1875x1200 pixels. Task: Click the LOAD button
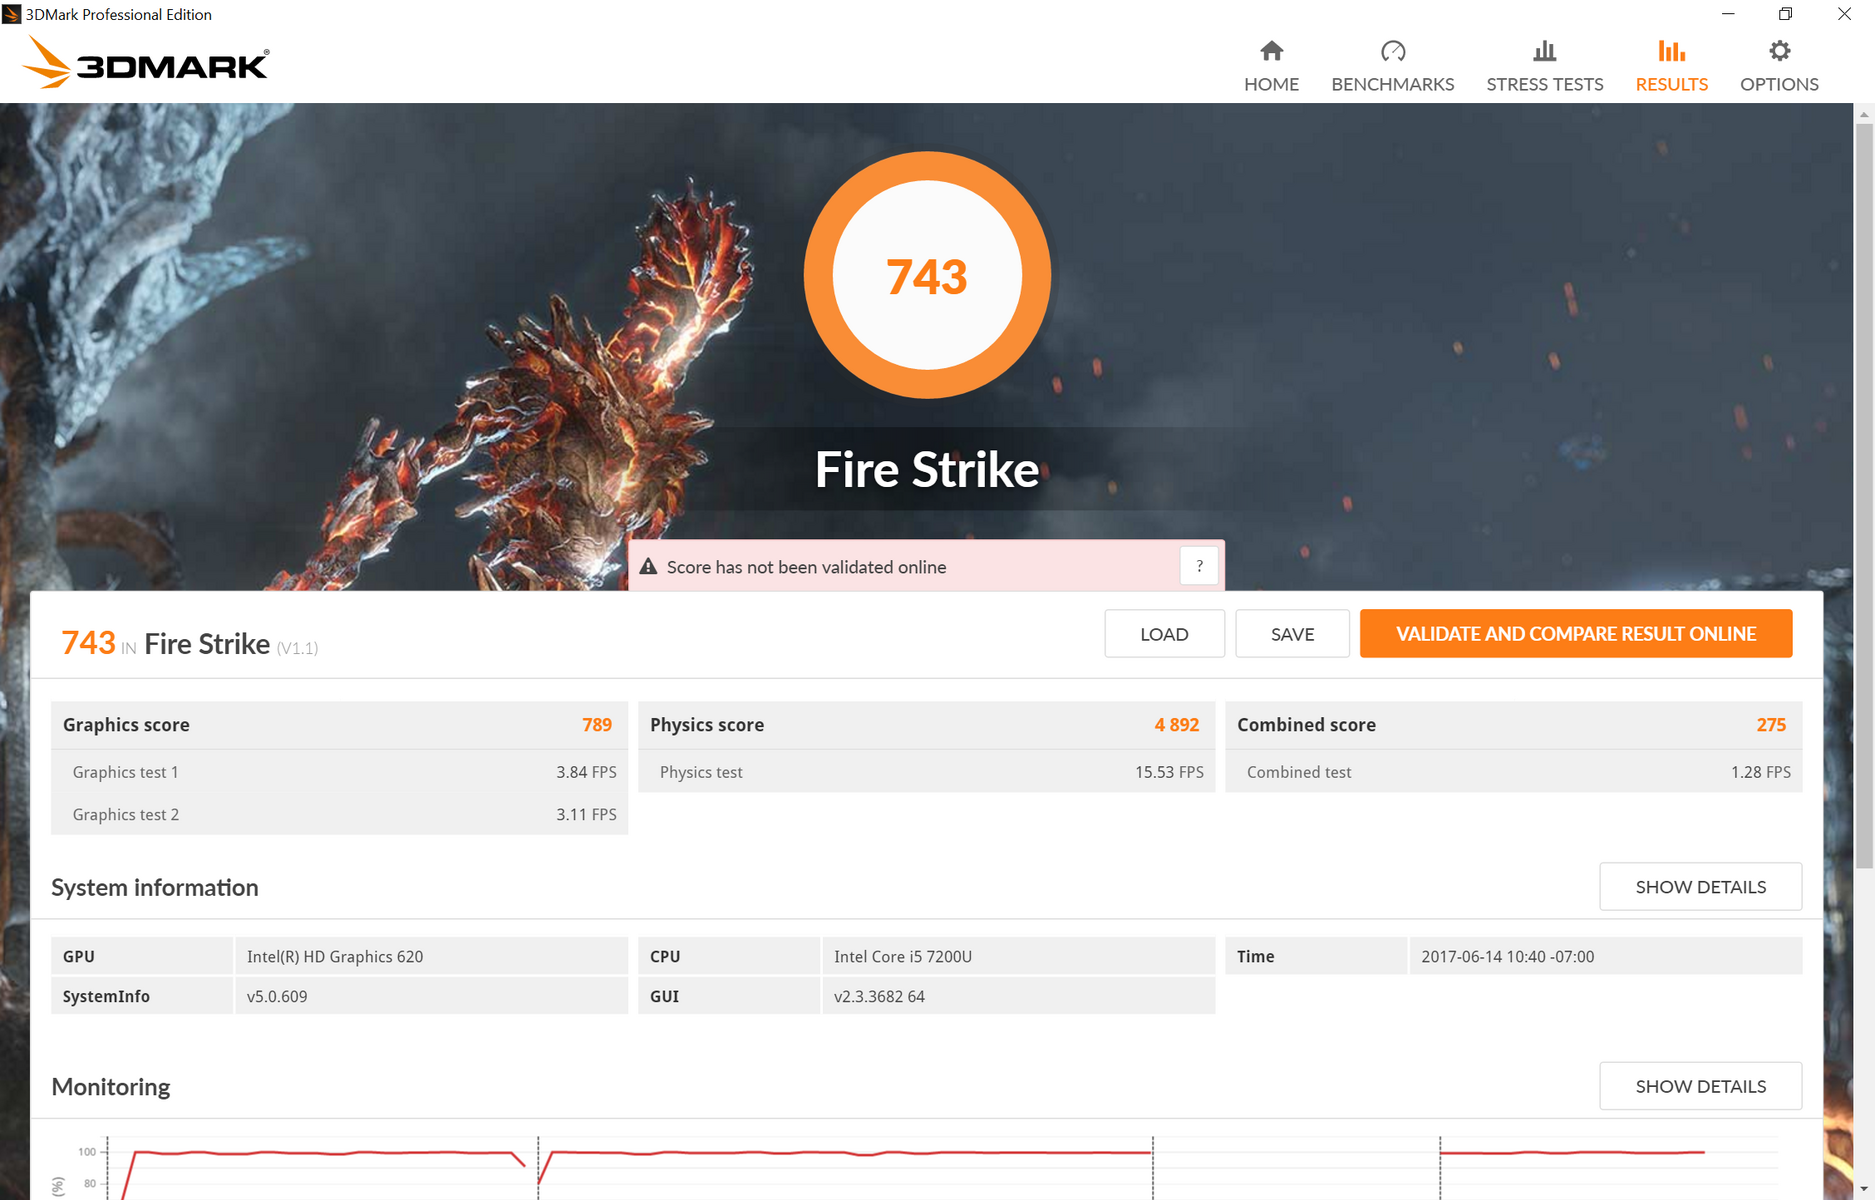coord(1164,634)
